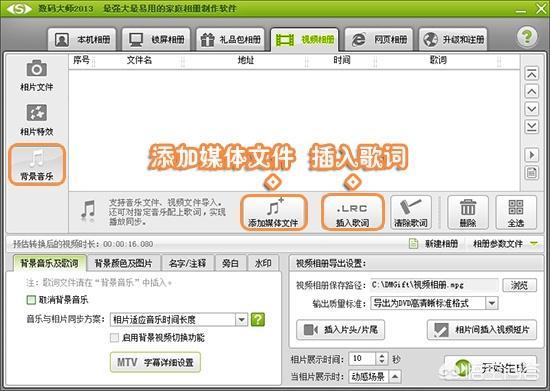
Task: Click the 序号 column header
Action: [81, 60]
